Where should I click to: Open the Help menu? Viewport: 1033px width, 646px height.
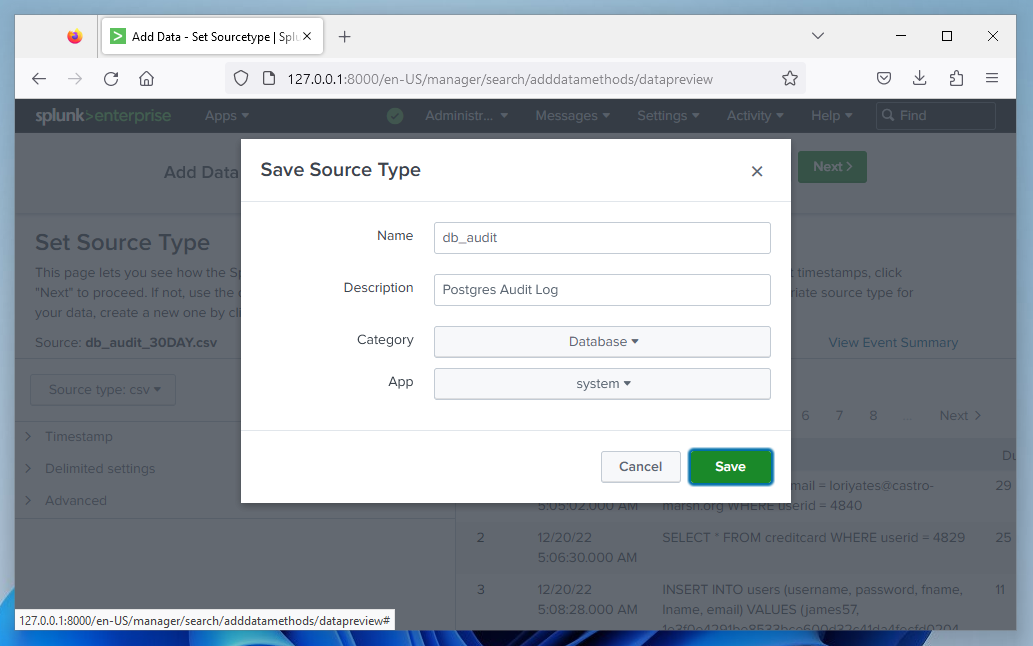tap(831, 116)
